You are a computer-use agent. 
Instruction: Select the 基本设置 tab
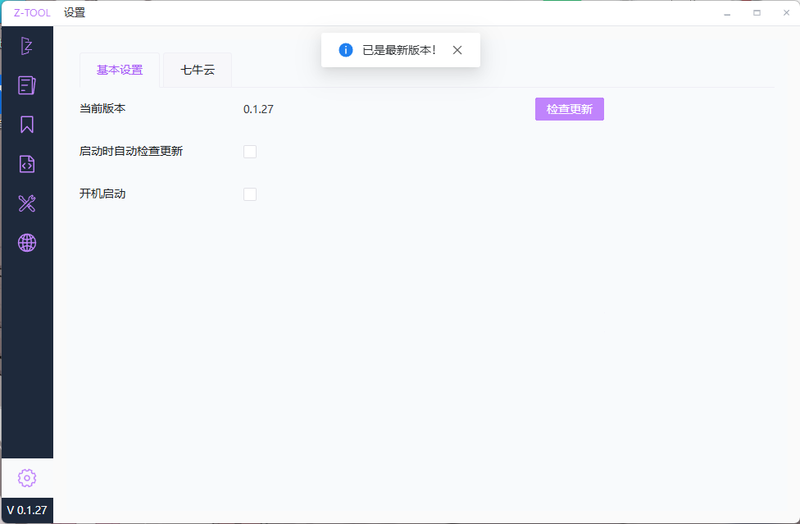click(120, 71)
